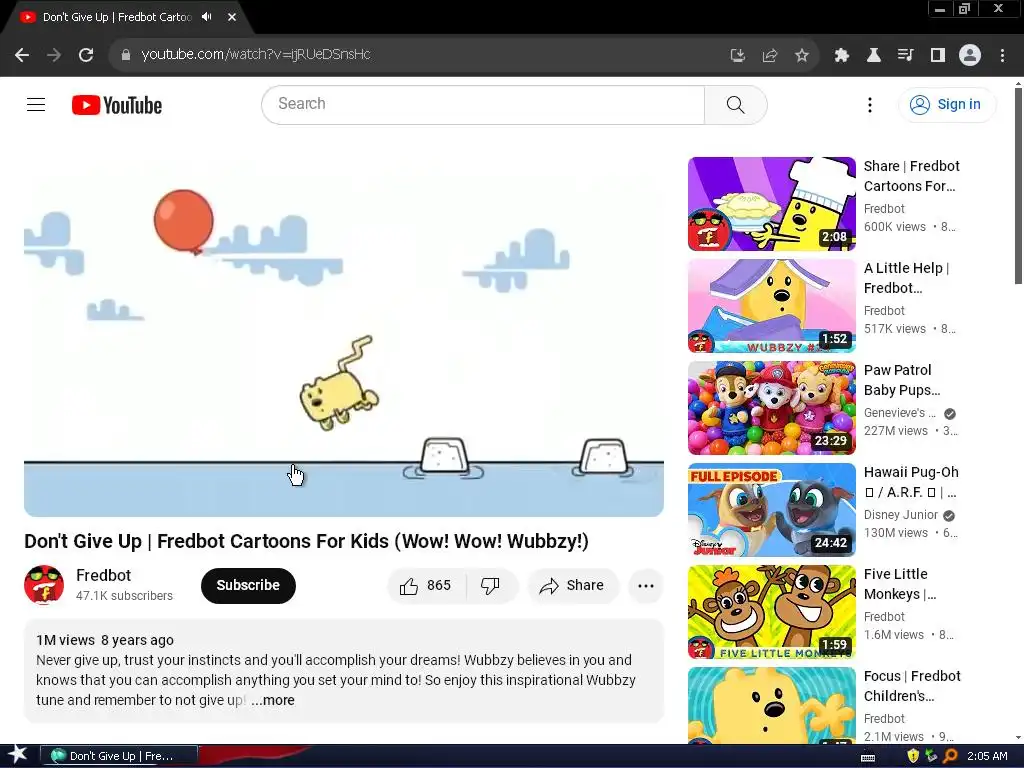Screen dimensions: 1024x768
Task: Open the taskbar star start button
Action: coord(18,755)
